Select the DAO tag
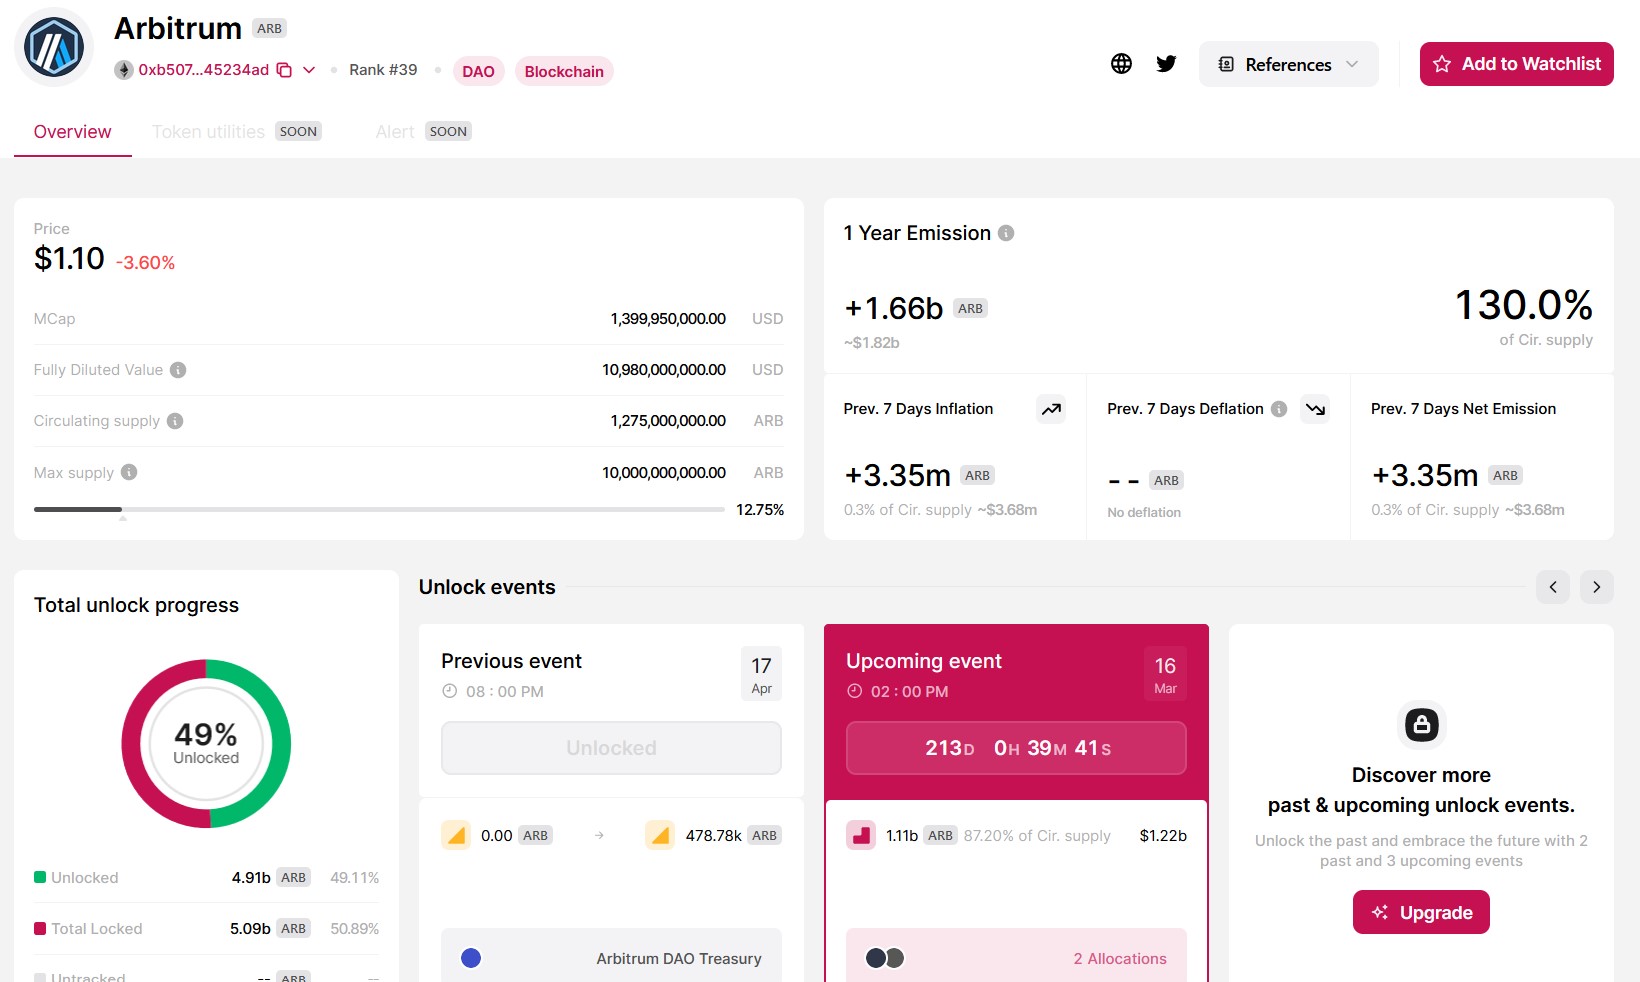 (x=478, y=71)
